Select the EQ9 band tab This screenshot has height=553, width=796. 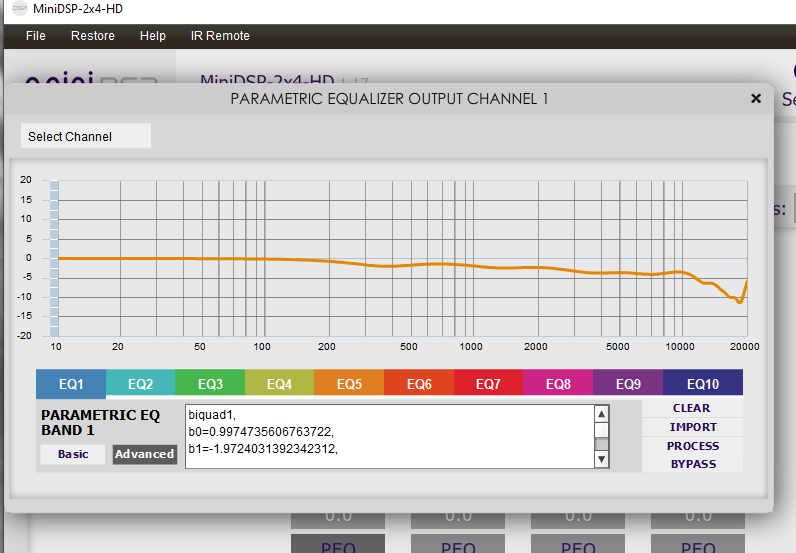(x=628, y=383)
